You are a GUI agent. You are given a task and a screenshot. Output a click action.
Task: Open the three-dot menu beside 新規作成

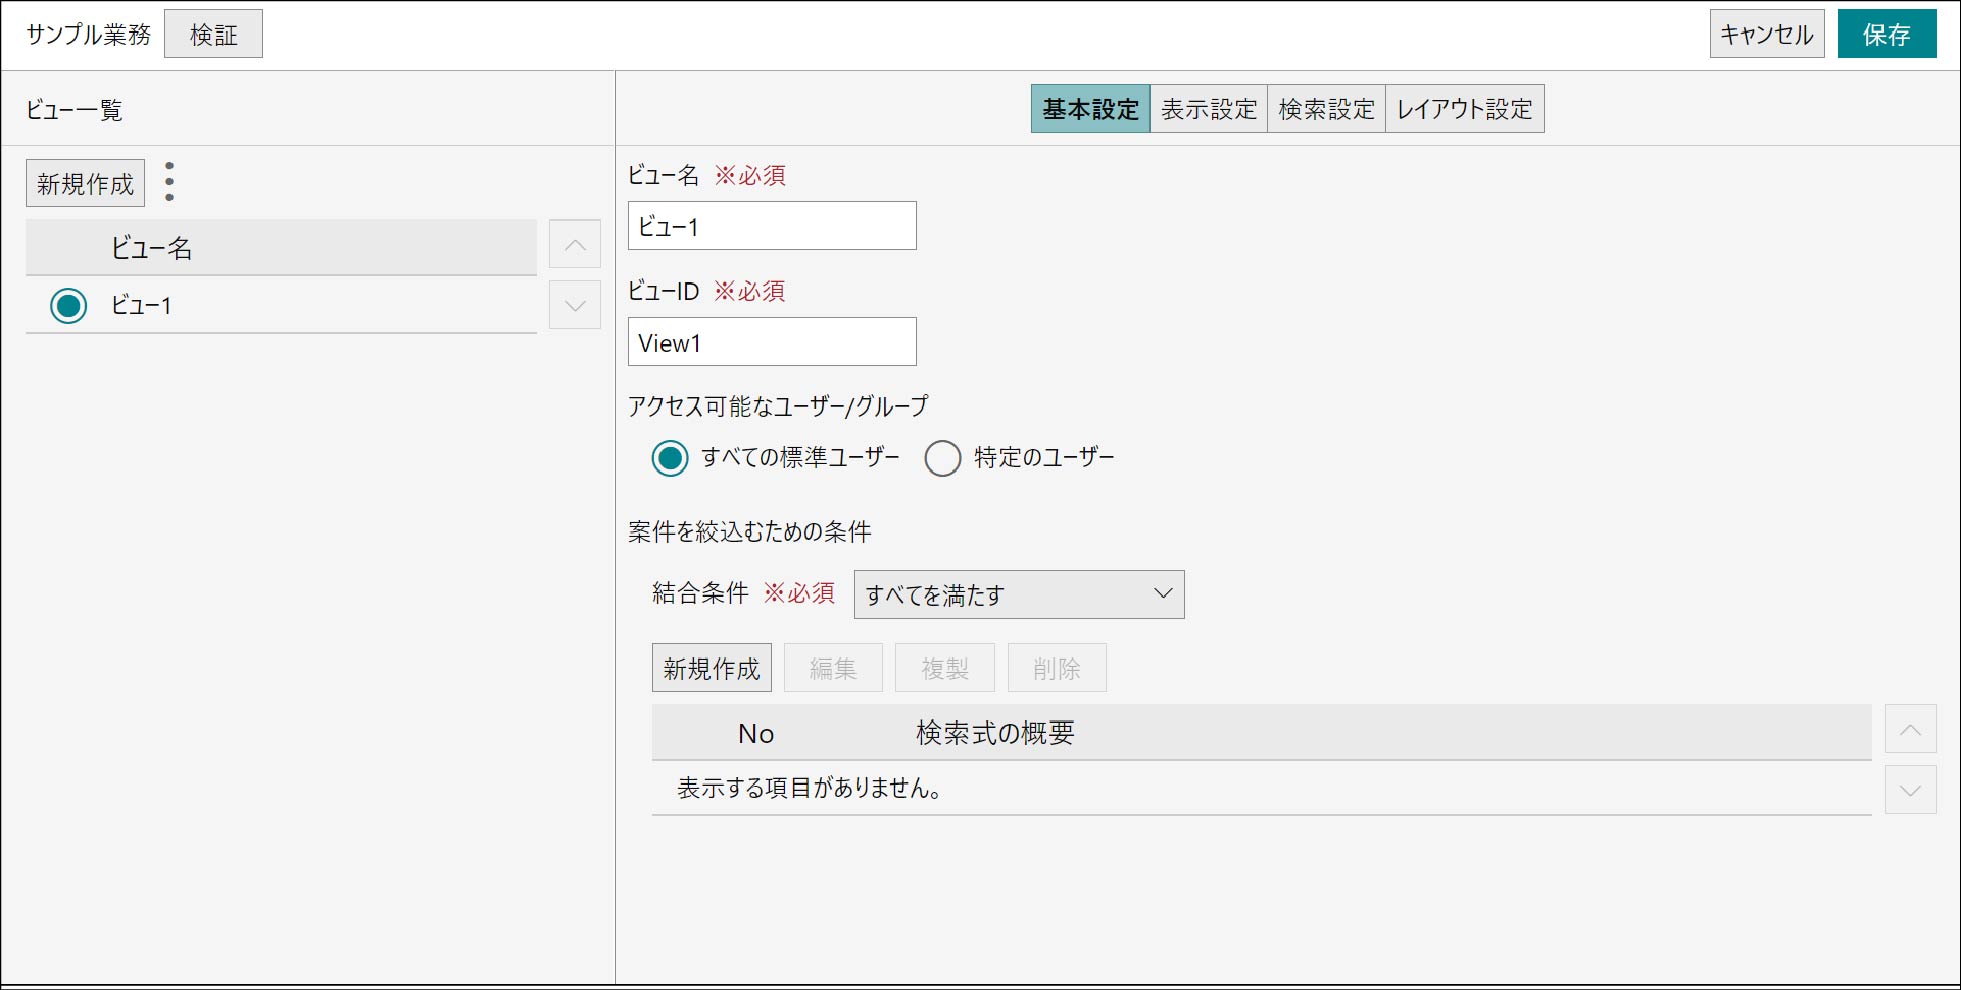coord(169,182)
